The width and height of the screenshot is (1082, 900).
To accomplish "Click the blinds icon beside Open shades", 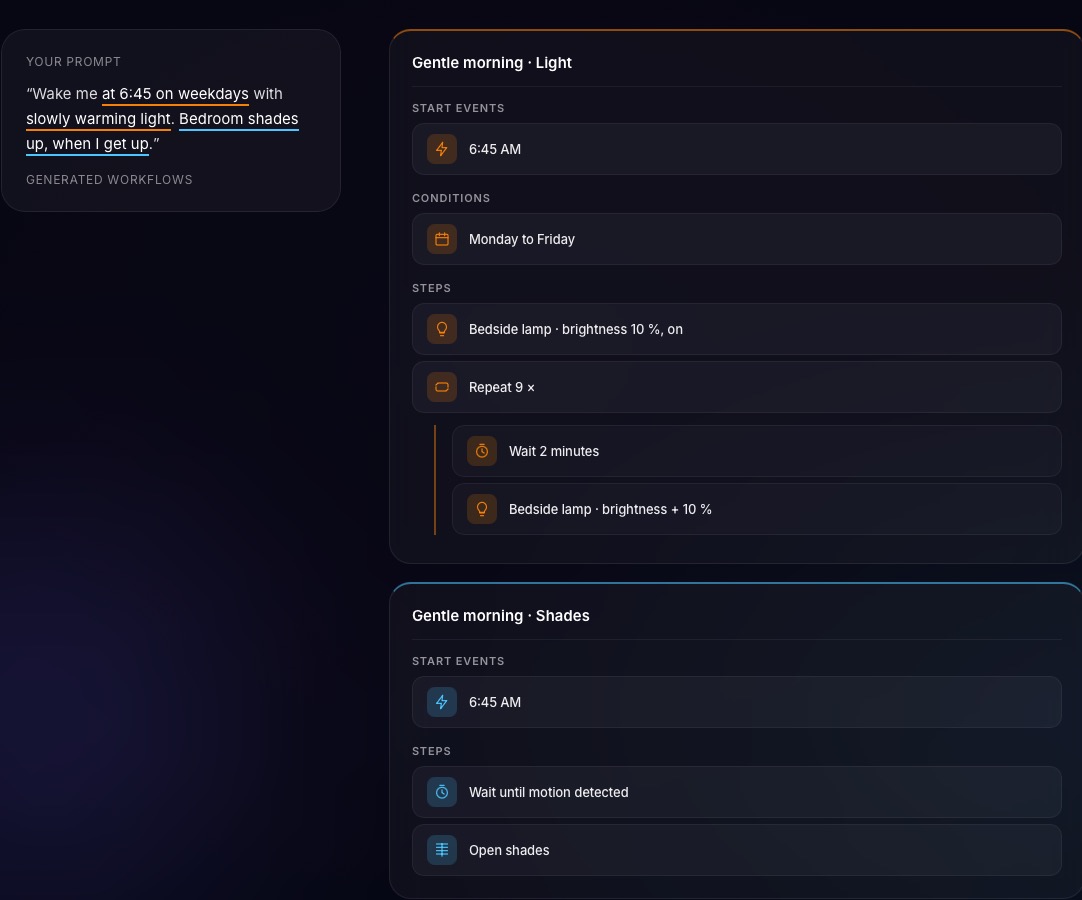I will [x=442, y=850].
